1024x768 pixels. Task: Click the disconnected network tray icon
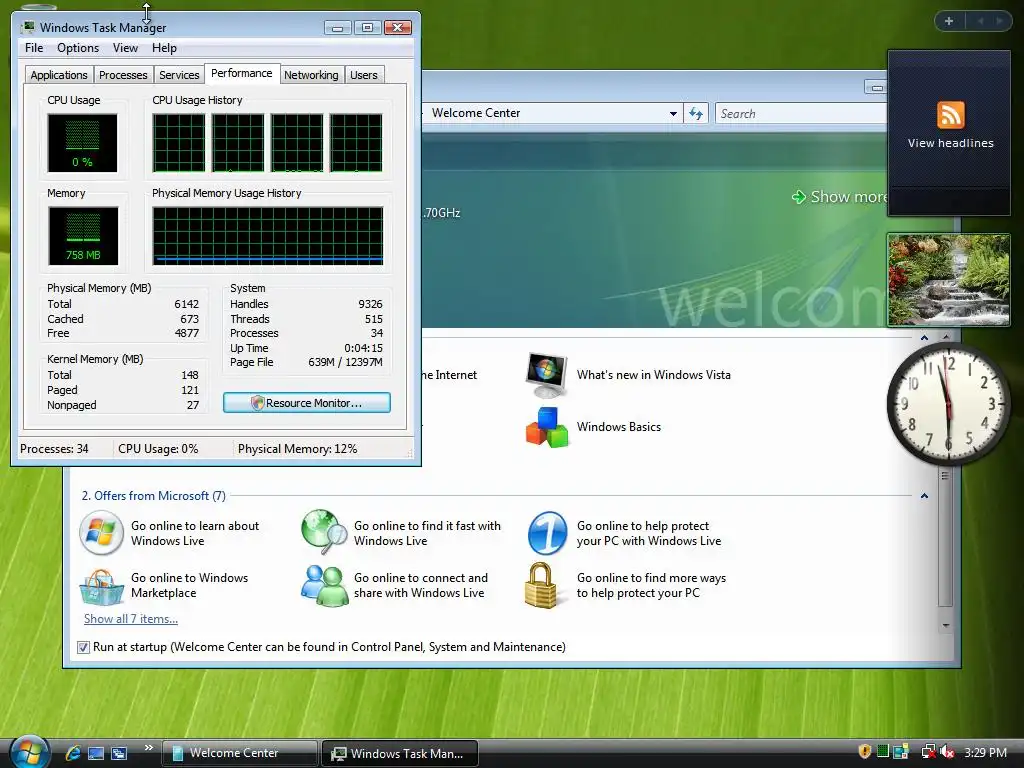pyautogui.click(x=928, y=752)
